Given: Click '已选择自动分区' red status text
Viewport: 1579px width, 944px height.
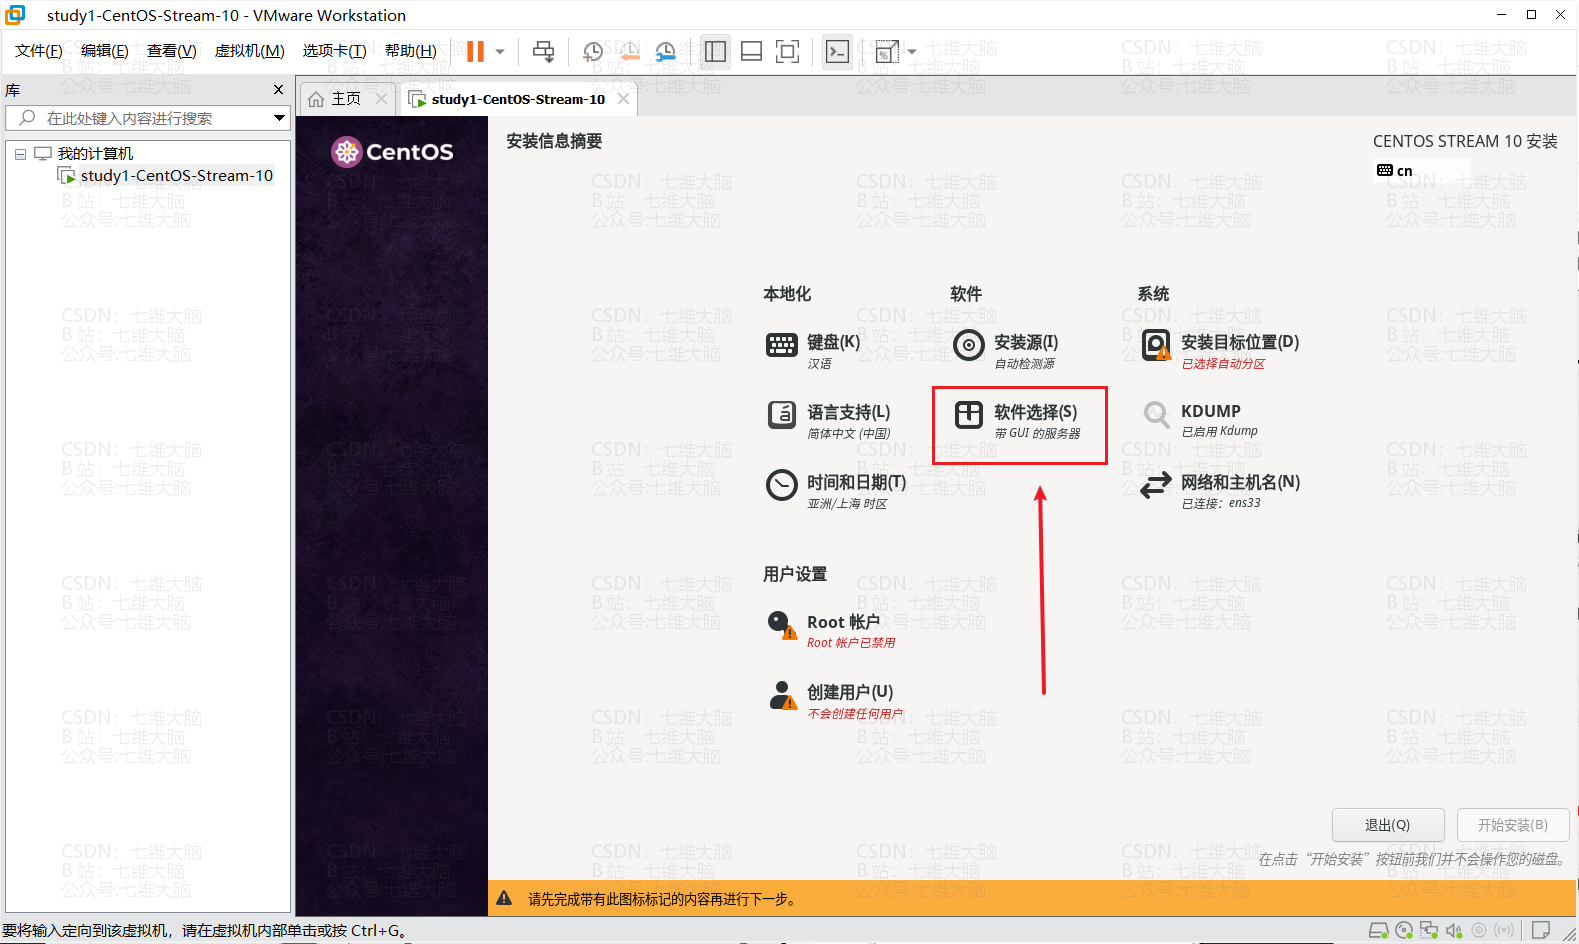Looking at the screenshot, I should [x=1223, y=364].
